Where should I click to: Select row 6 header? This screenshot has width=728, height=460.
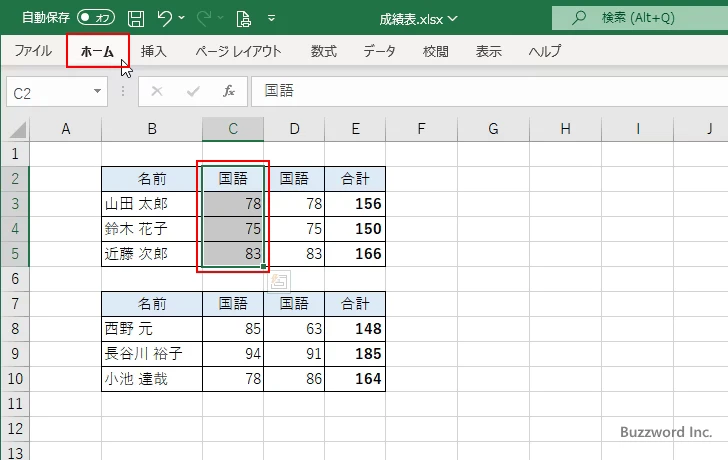[15, 279]
